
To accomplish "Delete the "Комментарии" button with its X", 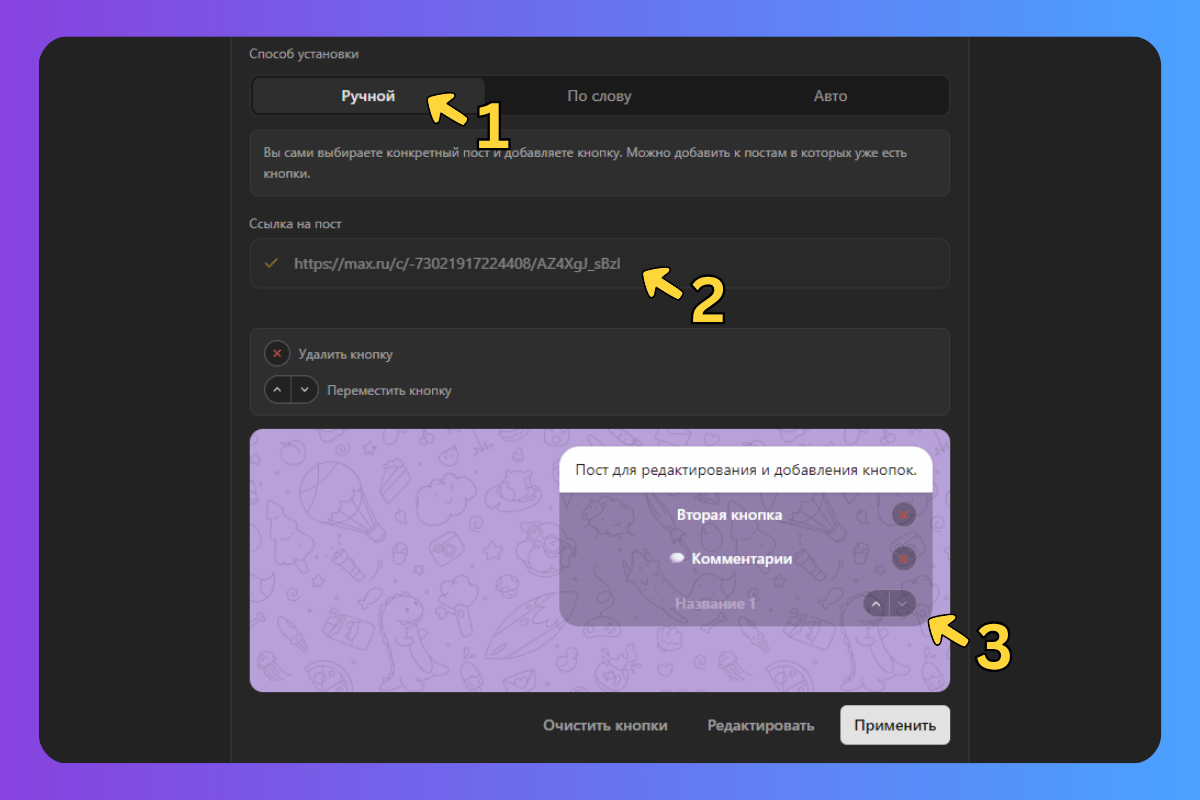I will [x=903, y=559].
